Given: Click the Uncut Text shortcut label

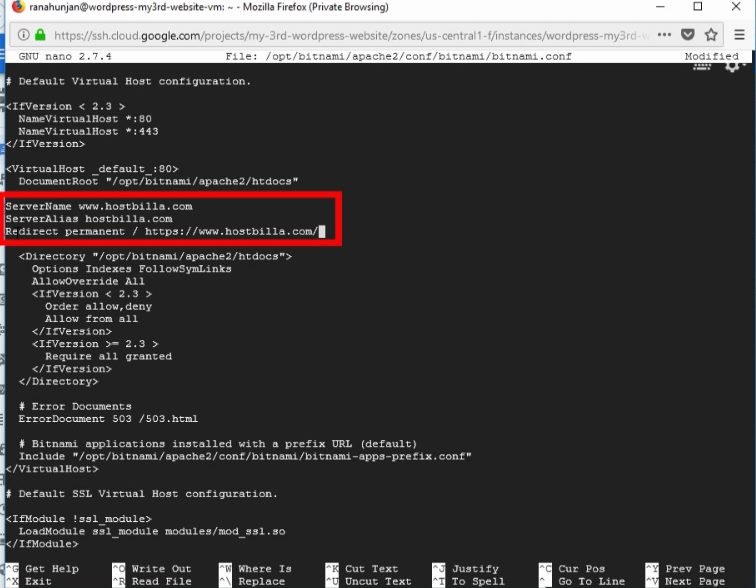Looking at the screenshot, I should (x=378, y=581).
